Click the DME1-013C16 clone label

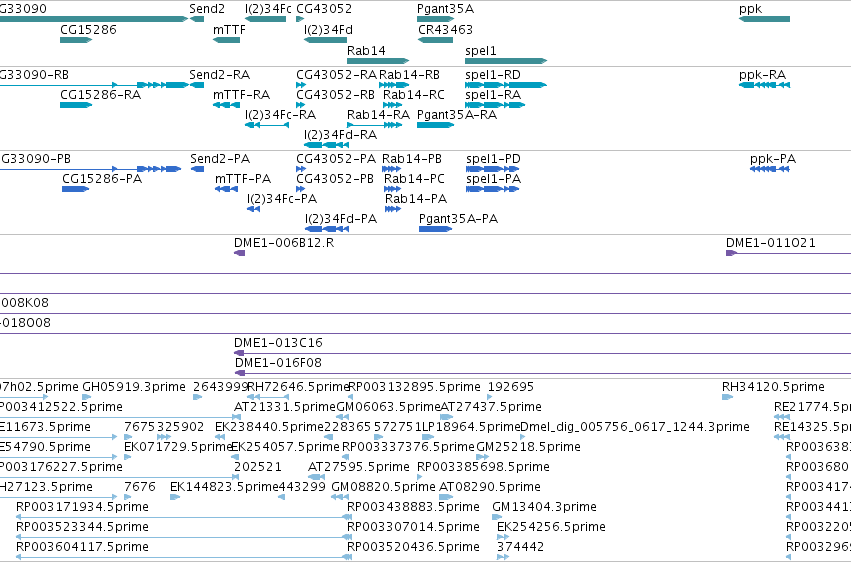[x=278, y=342]
